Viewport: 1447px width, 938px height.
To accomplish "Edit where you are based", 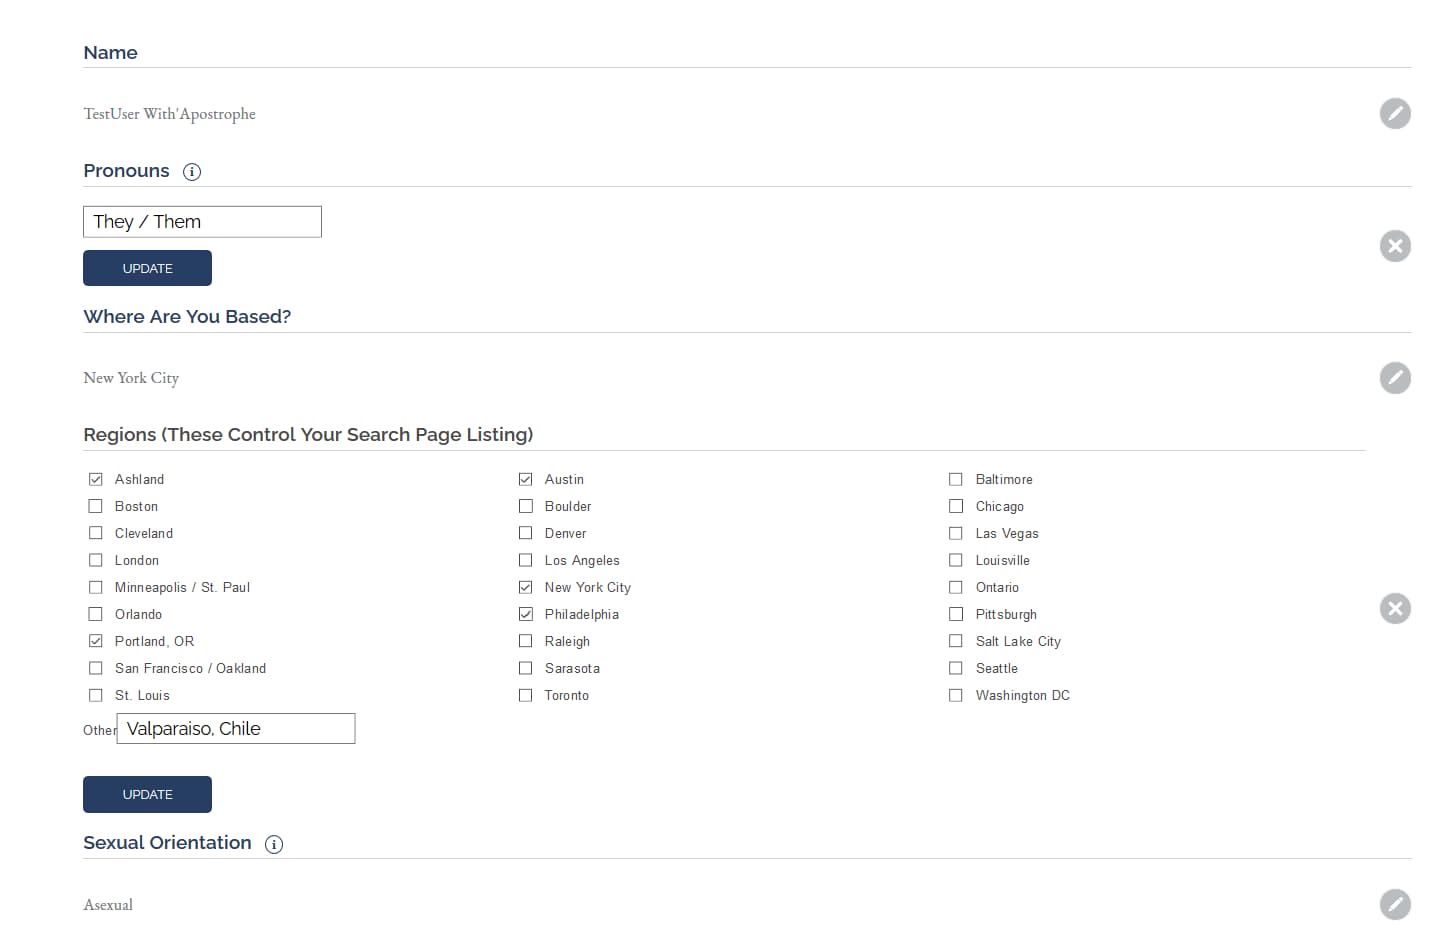I will (1395, 378).
